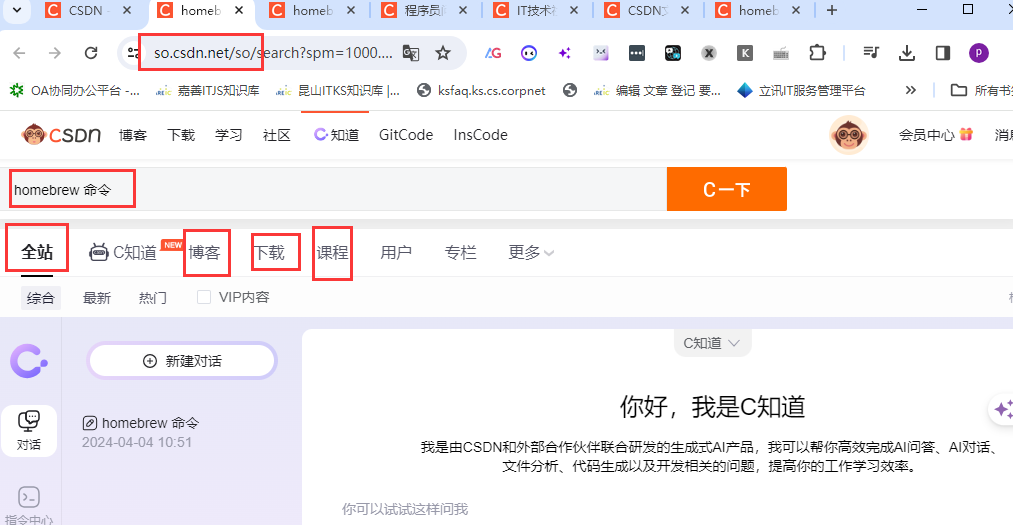Open 社区 in top navigation
The height and width of the screenshot is (525, 1013).
277,135
